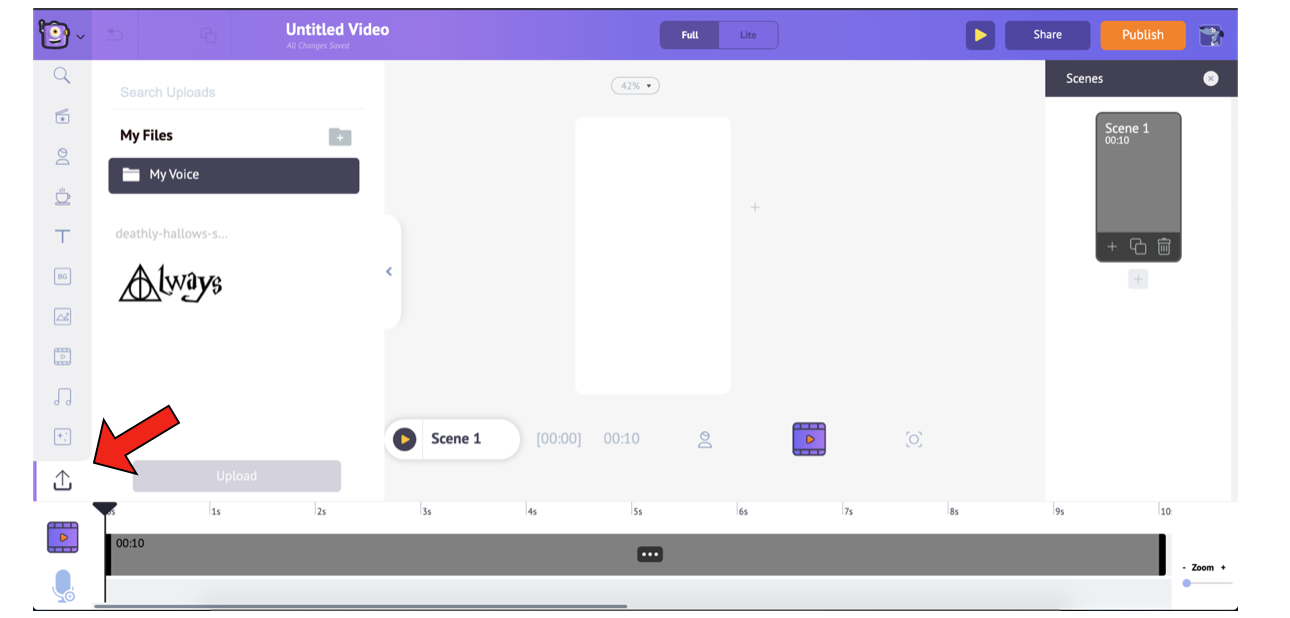Viewport: 1290px width, 618px height.
Task: Open the 42% zoom dropdown
Action: click(x=635, y=86)
